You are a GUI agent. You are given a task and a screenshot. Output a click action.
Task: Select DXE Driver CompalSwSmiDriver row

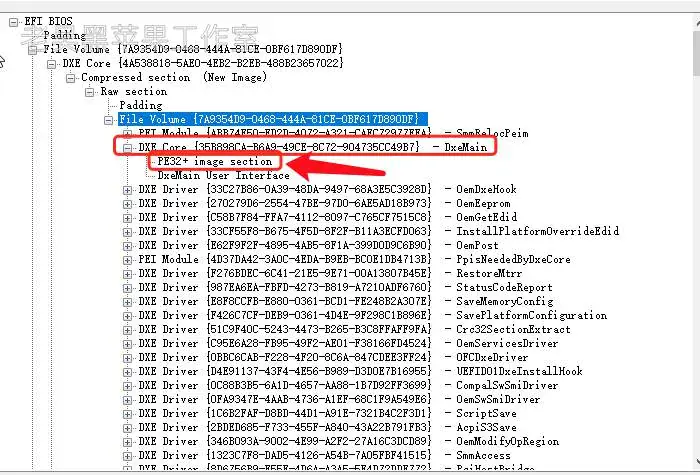[x=348, y=385]
